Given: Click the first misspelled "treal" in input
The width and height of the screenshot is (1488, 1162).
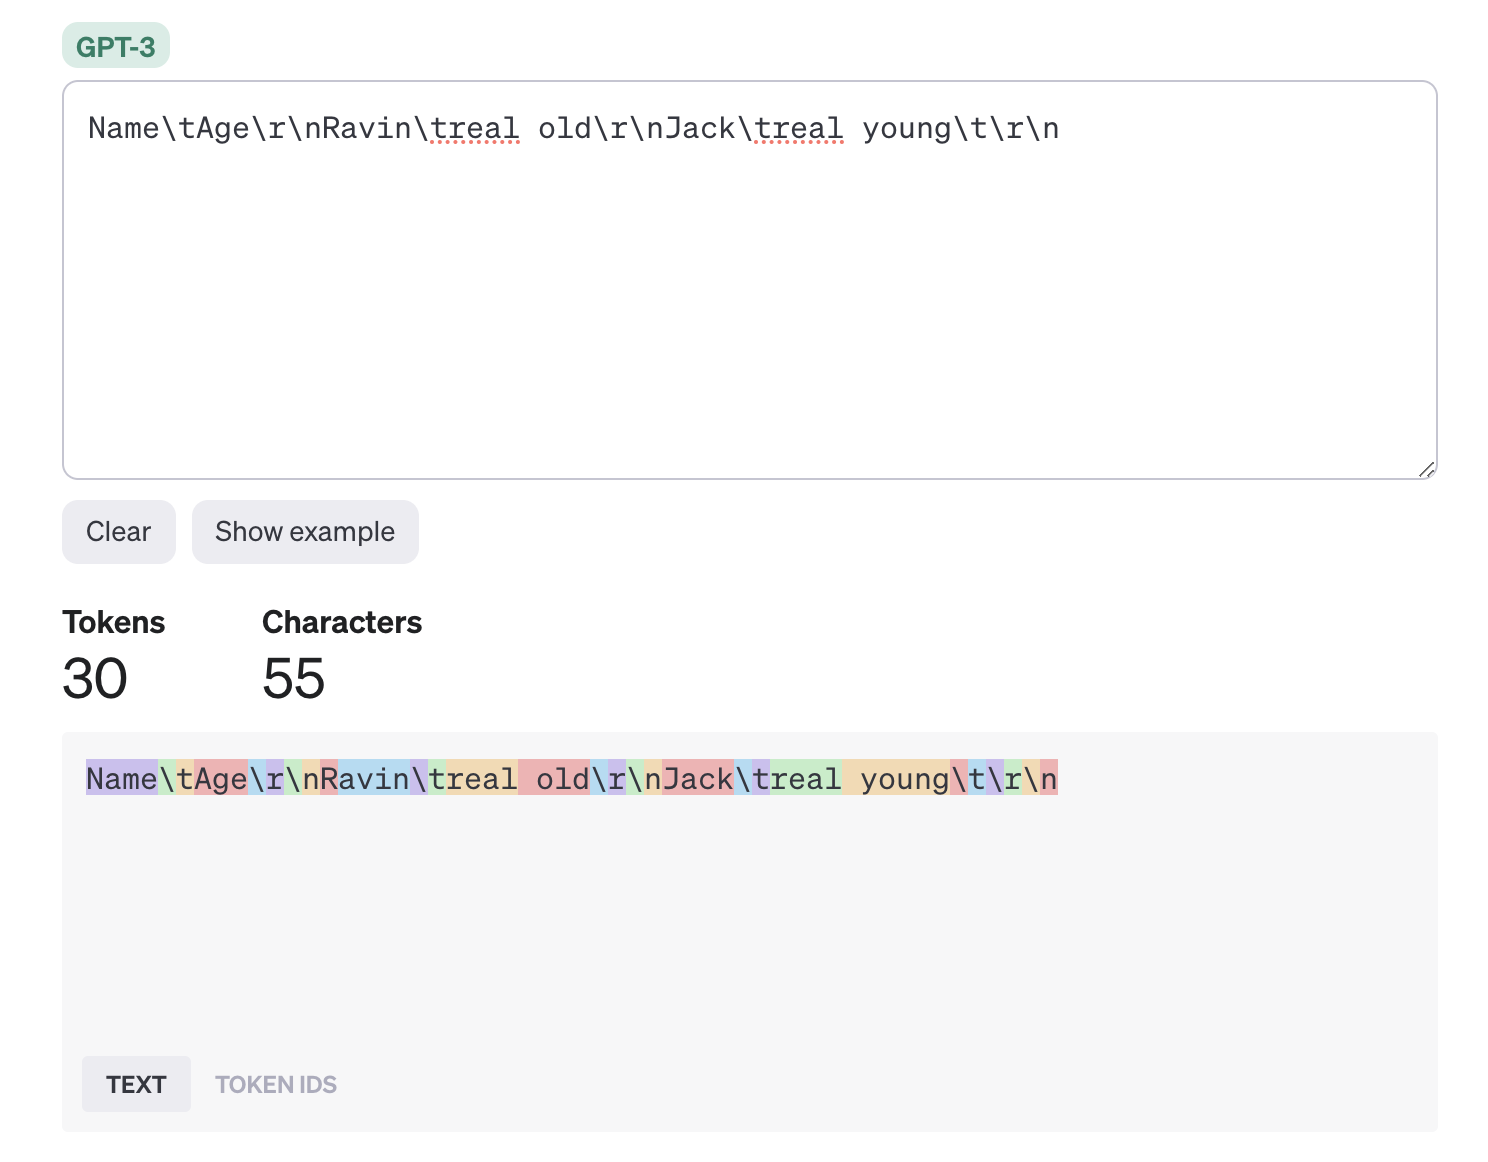Looking at the screenshot, I should pyautogui.click(x=474, y=129).
